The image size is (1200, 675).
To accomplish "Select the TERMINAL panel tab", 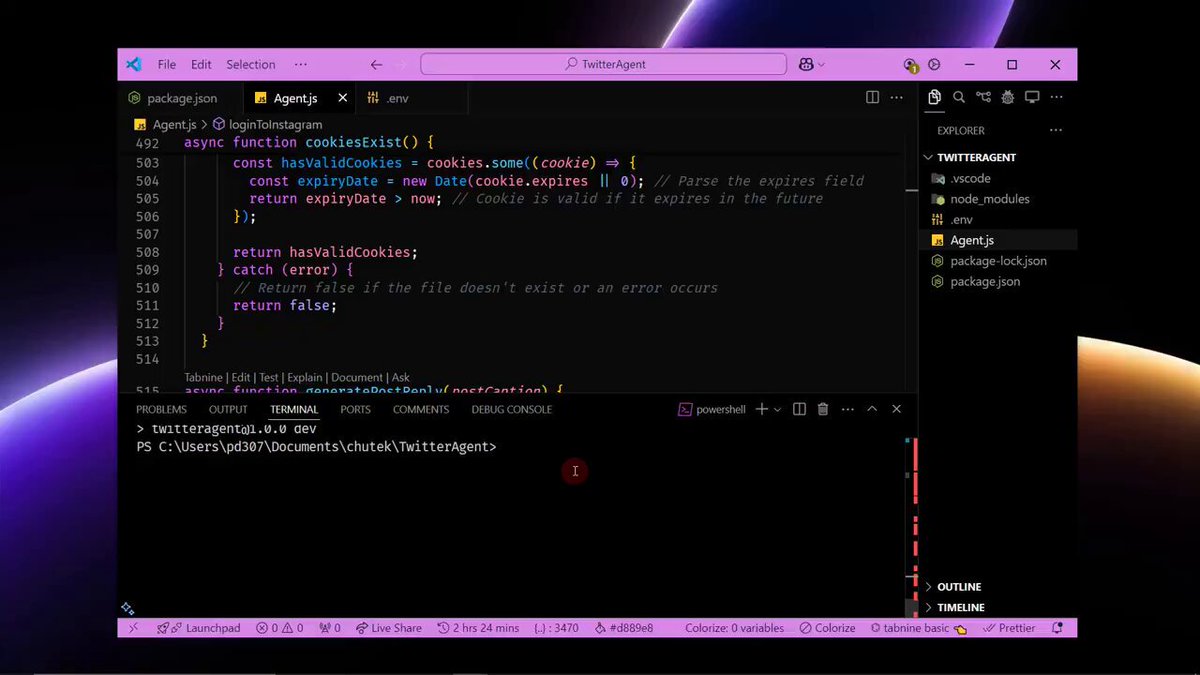I will coord(294,409).
